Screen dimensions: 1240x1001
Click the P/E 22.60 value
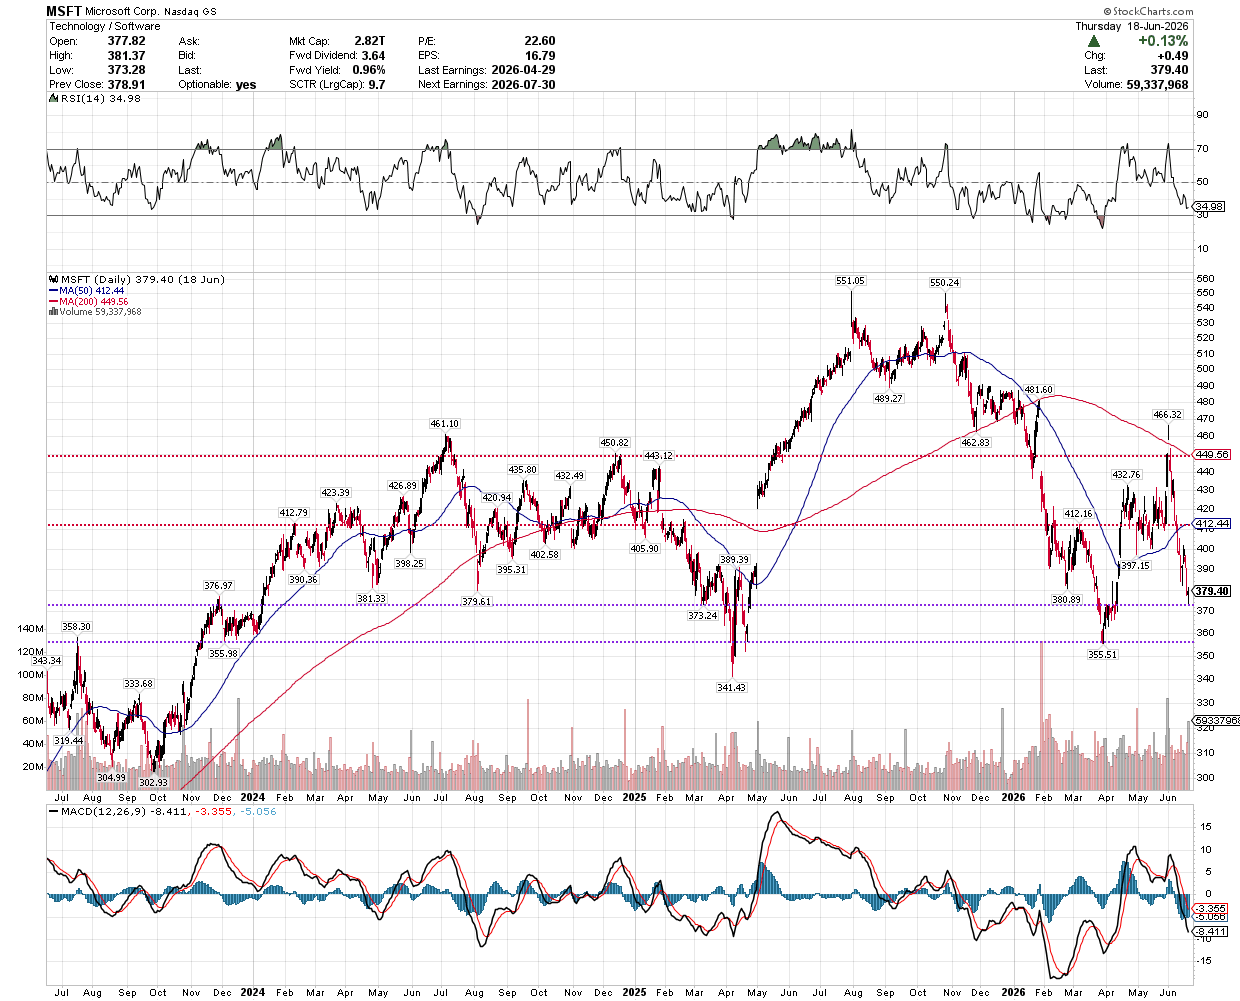click(x=540, y=41)
